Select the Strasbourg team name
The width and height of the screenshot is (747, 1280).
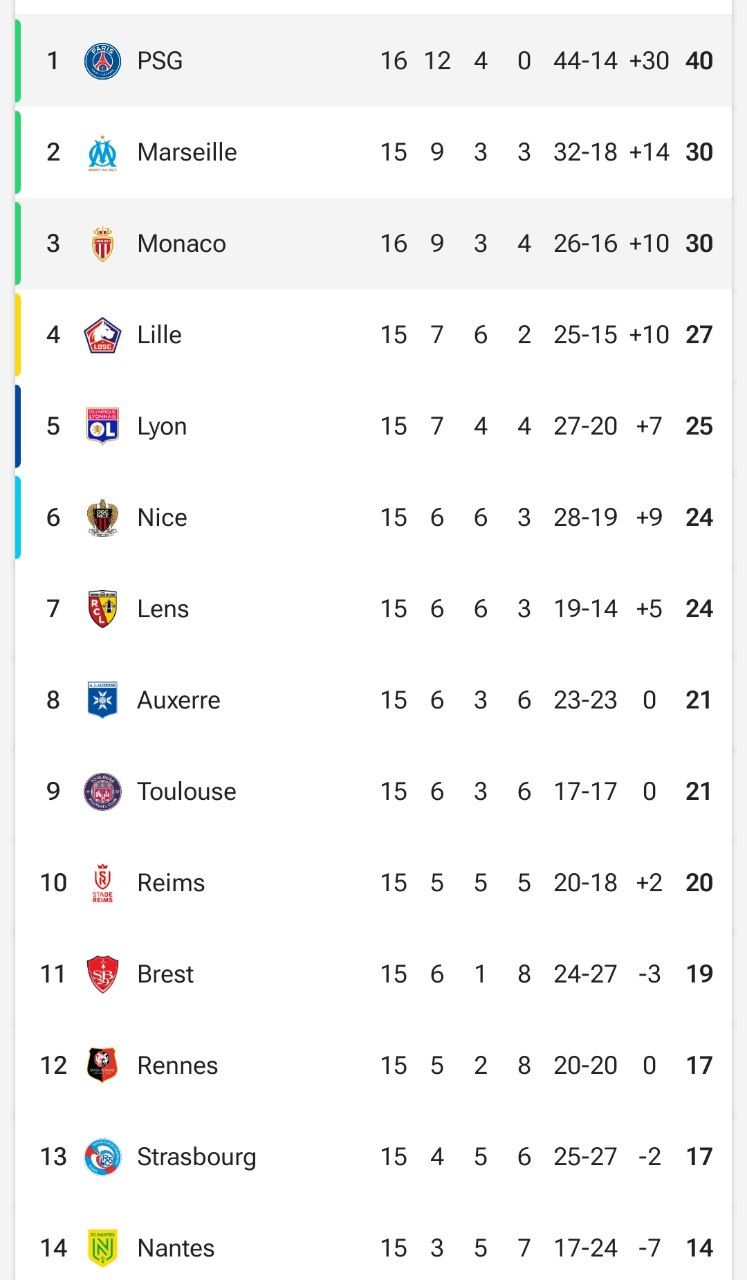(x=197, y=1157)
